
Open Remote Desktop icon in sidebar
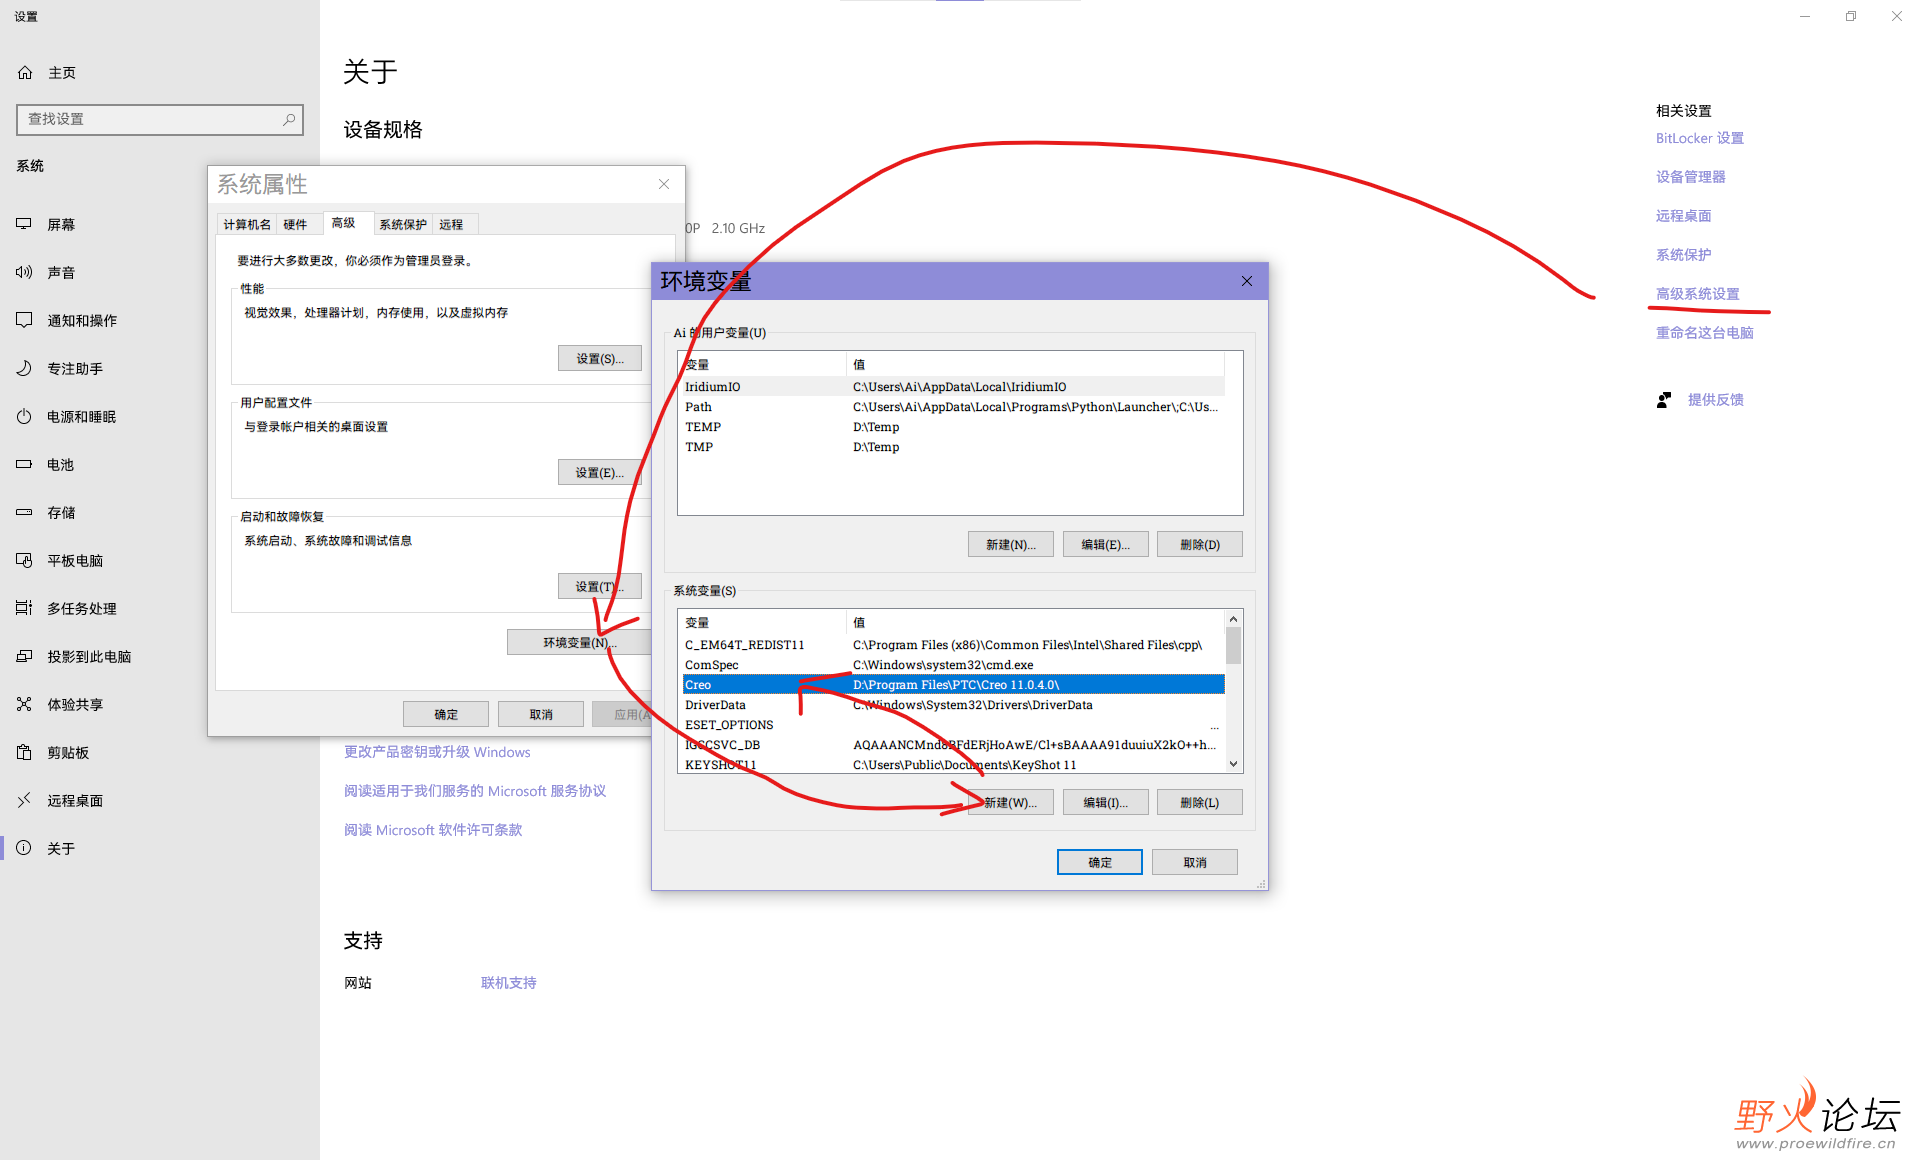pyautogui.click(x=24, y=800)
